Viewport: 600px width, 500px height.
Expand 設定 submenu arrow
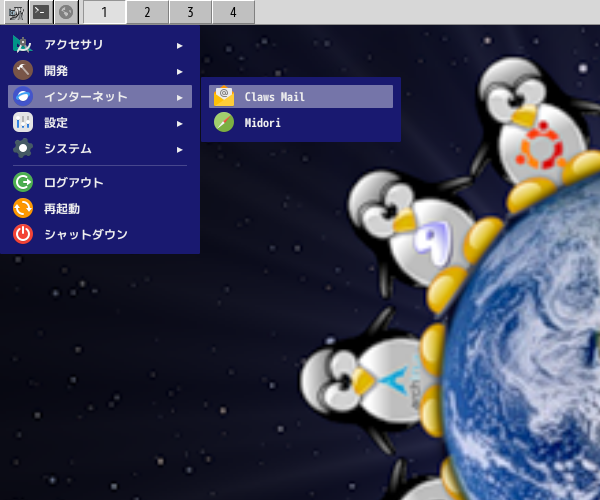click(x=179, y=124)
